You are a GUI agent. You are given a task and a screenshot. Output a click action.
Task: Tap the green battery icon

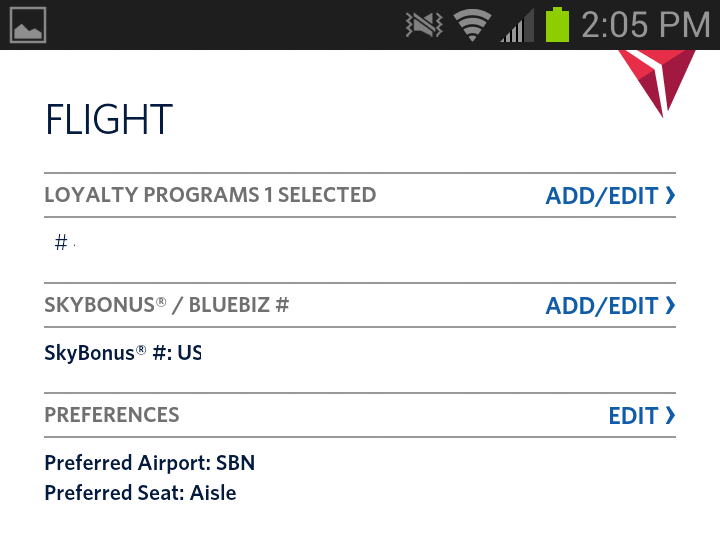(557, 25)
